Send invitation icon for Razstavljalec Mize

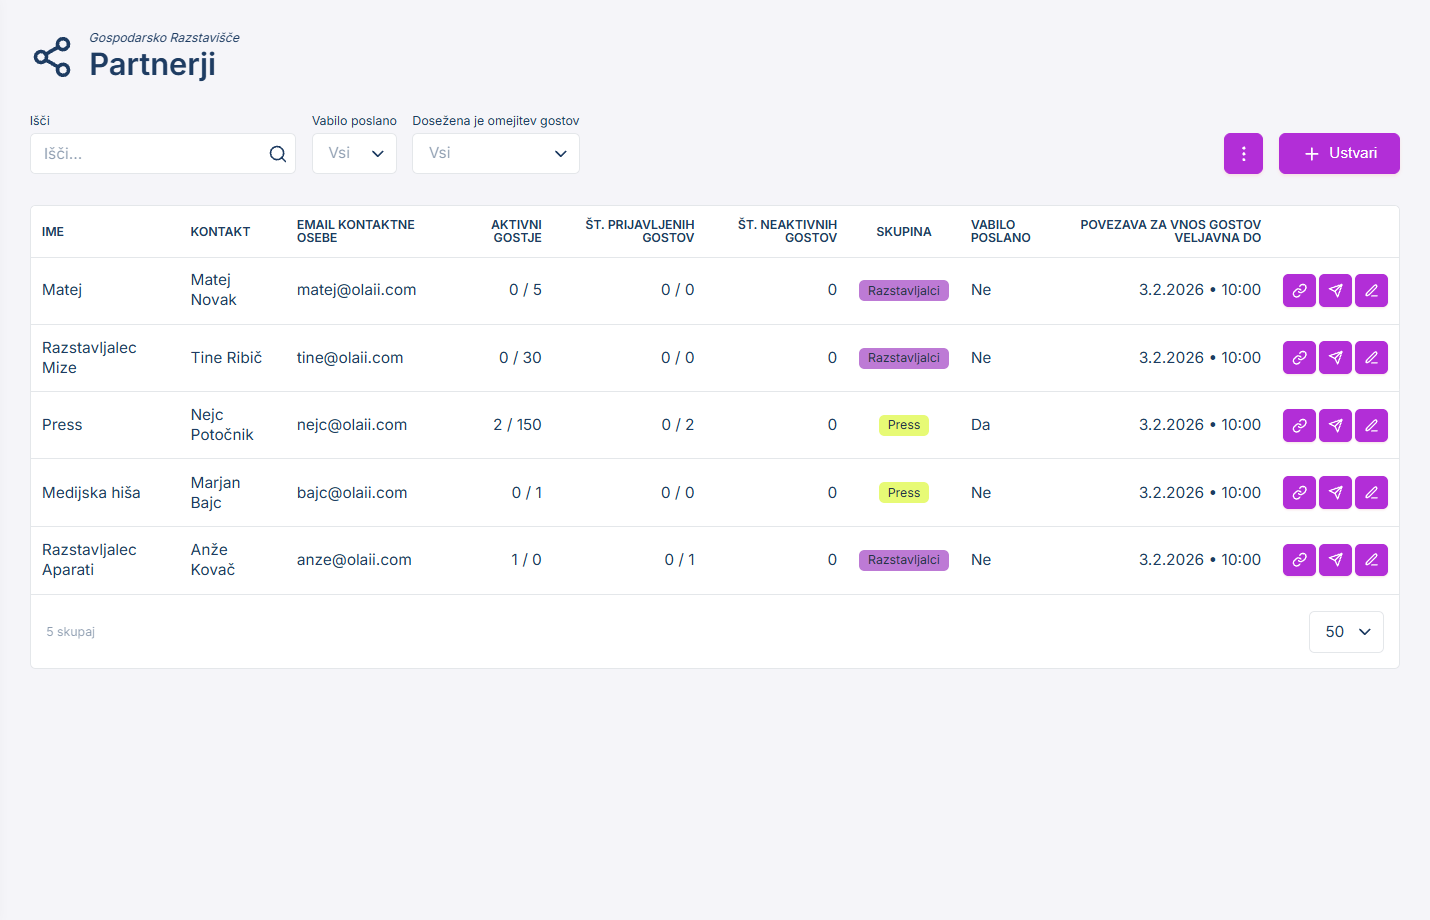click(x=1335, y=358)
